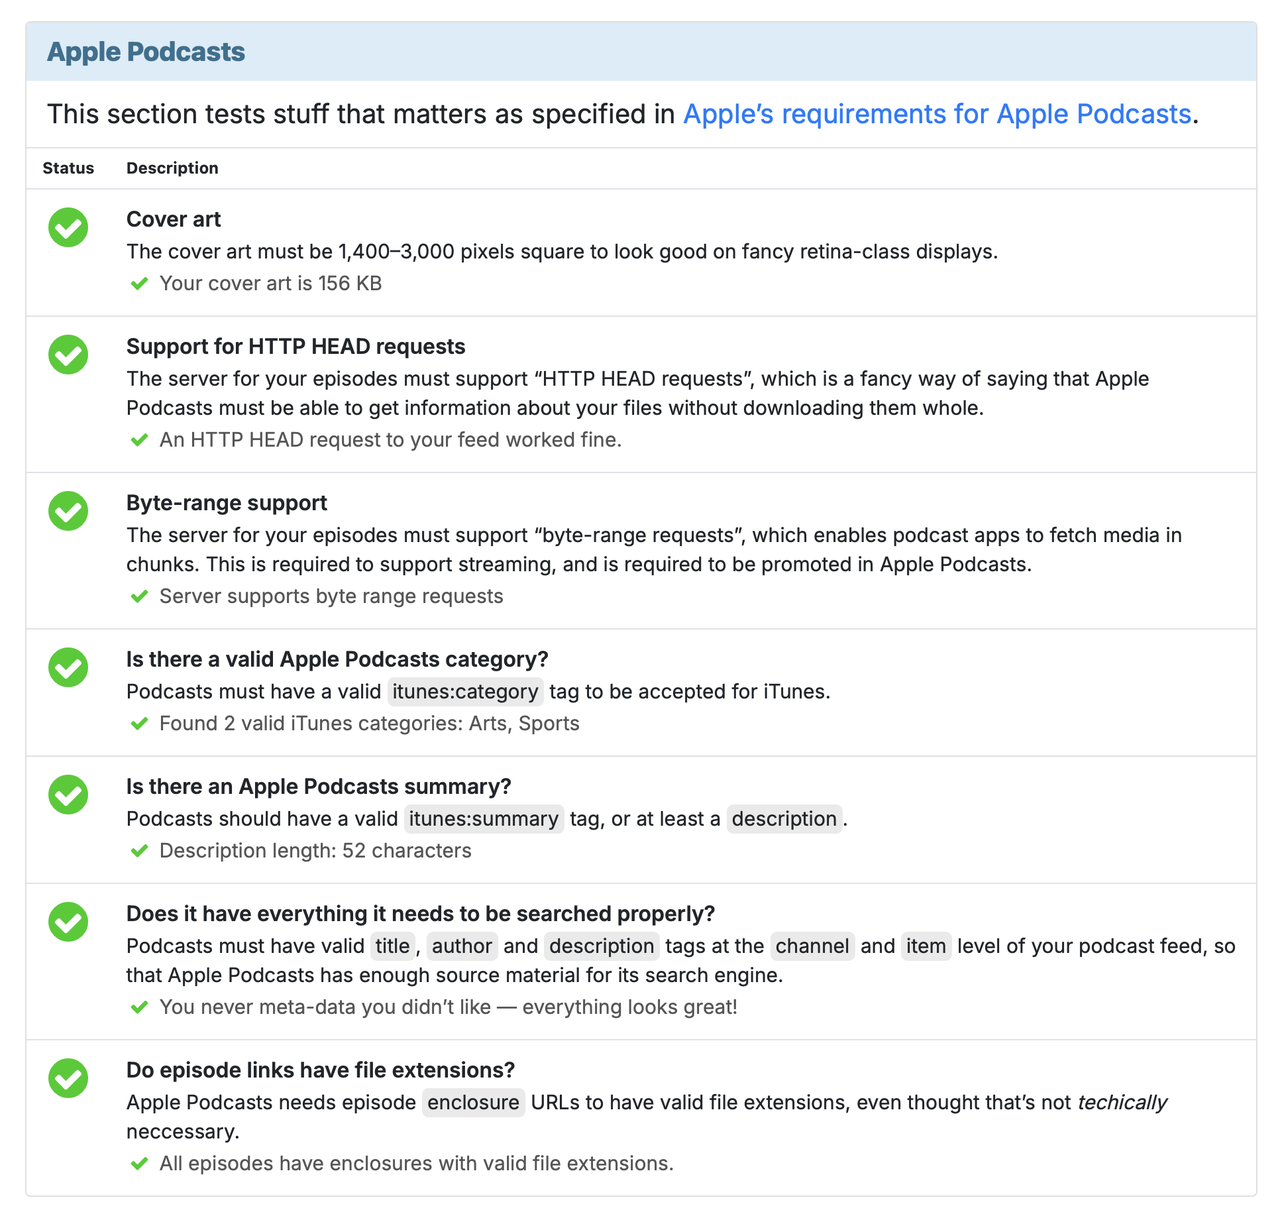Click the green status checkmark for Cover art

coord(68,227)
